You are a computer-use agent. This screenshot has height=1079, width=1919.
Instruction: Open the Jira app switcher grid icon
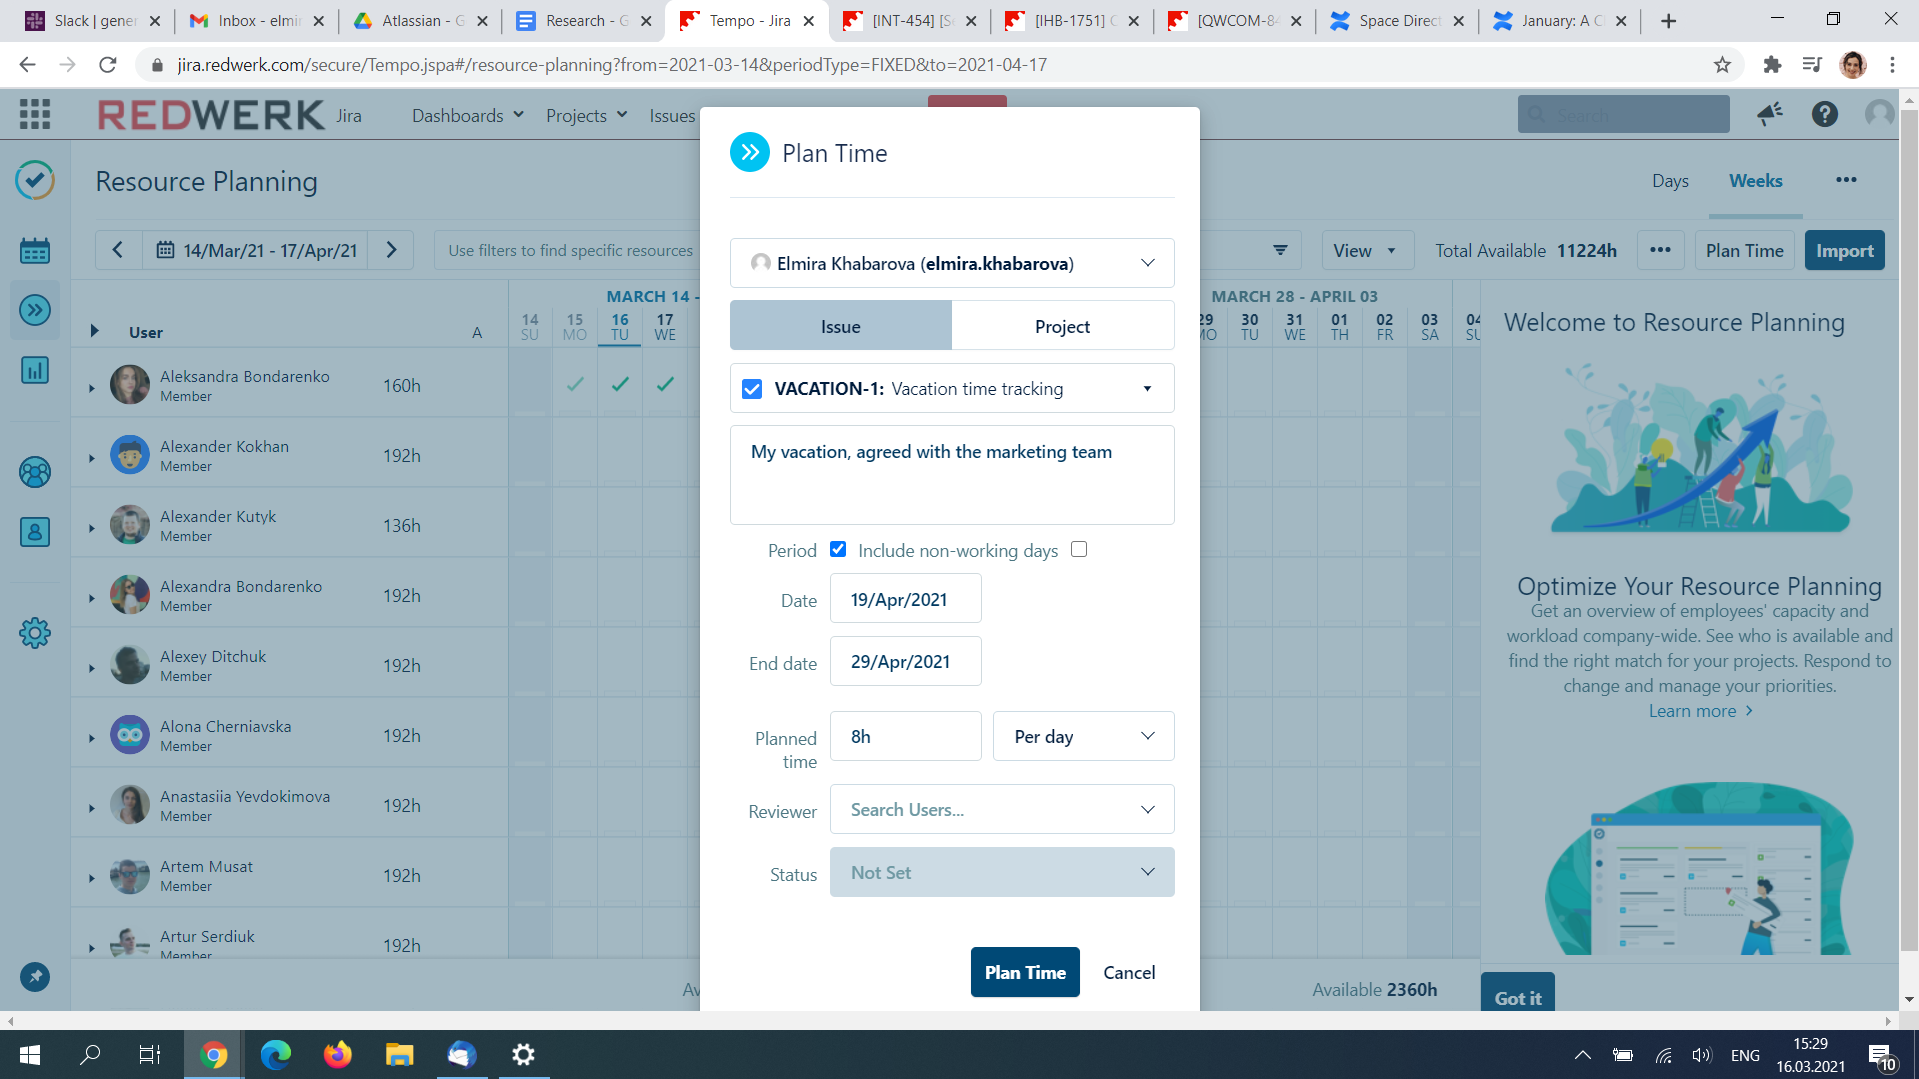pyautogui.click(x=35, y=114)
